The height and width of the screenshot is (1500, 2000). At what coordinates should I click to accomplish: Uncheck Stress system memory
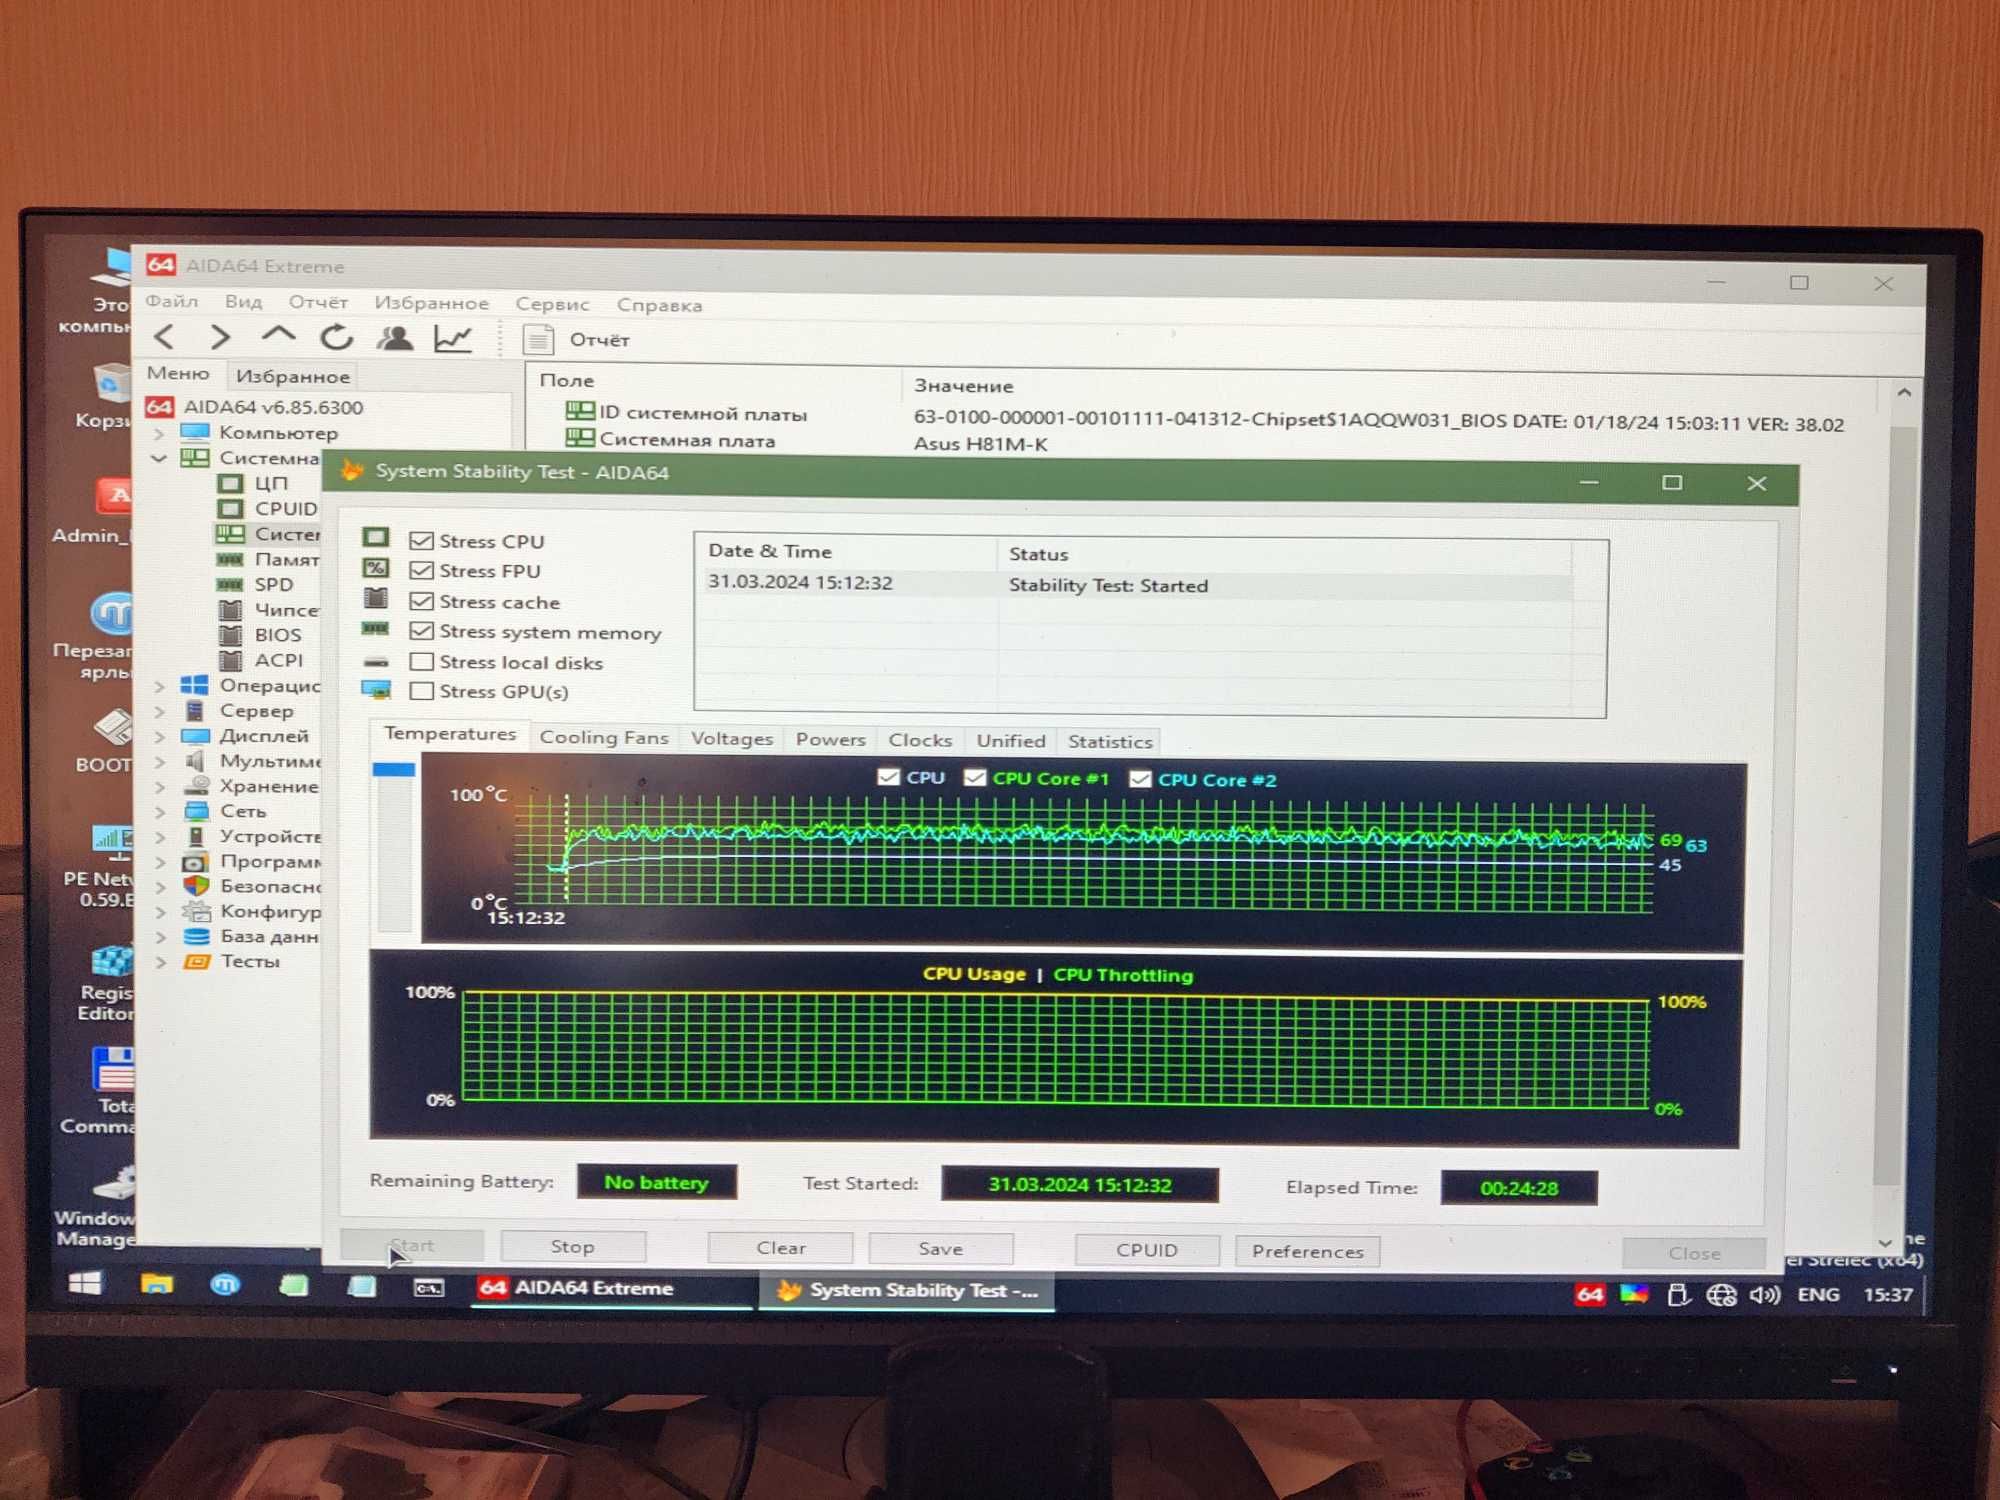coord(422,631)
